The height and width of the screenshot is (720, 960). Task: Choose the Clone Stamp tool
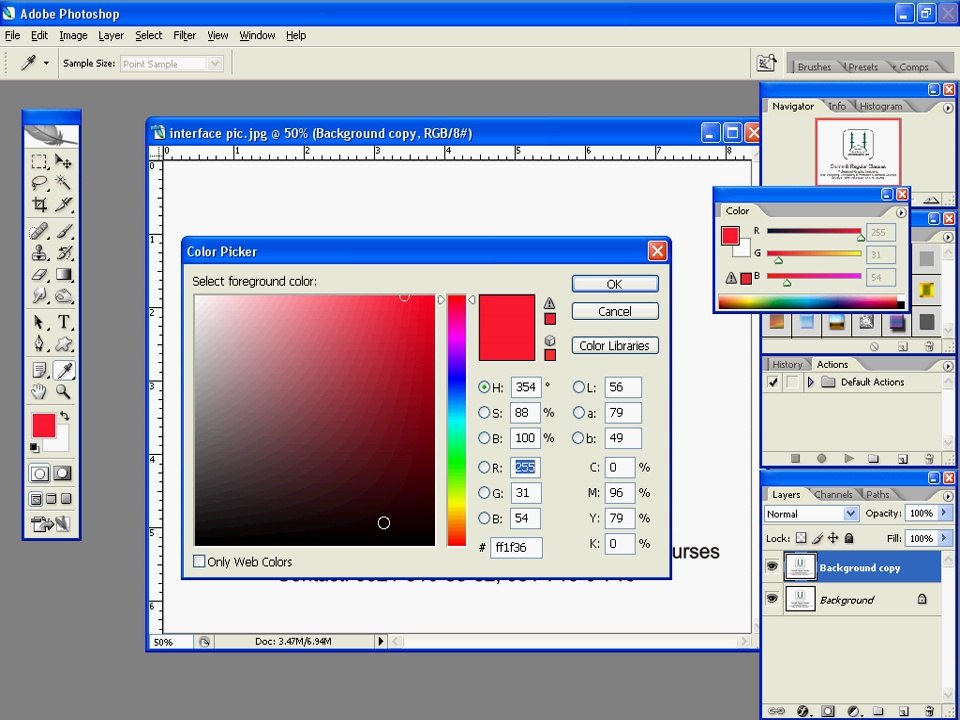click(39, 253)
